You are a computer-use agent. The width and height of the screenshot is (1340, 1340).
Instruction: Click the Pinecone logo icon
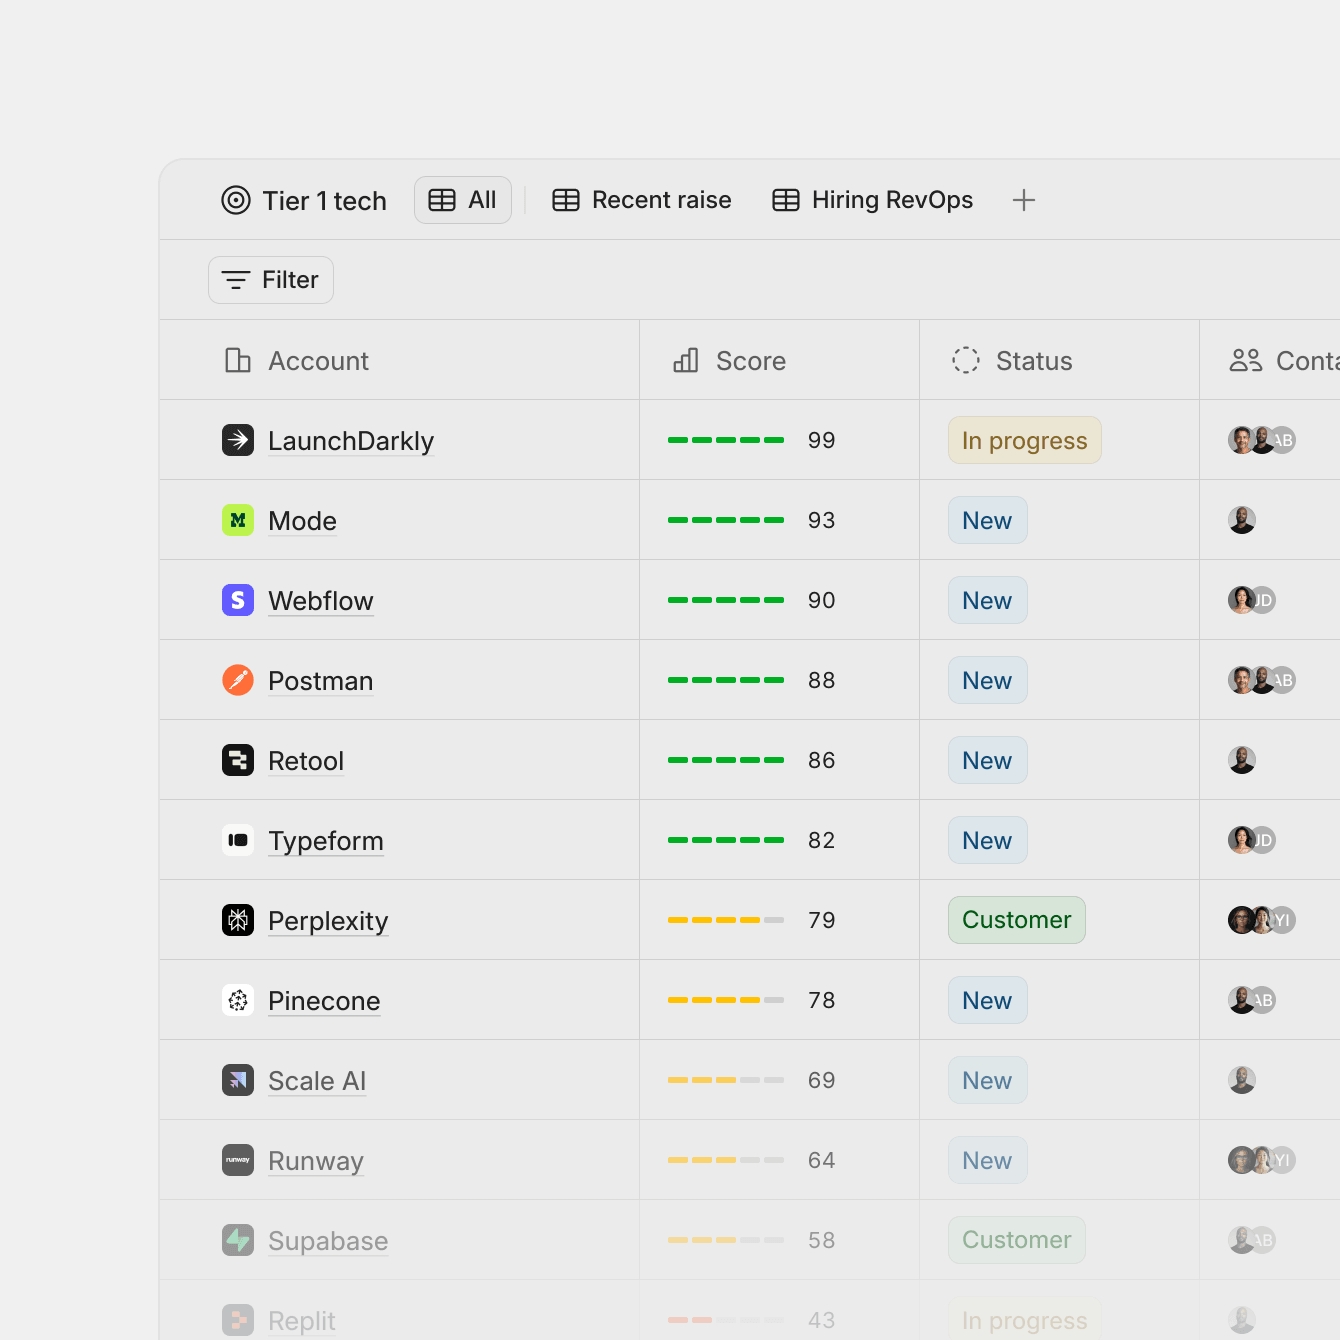238,1000
